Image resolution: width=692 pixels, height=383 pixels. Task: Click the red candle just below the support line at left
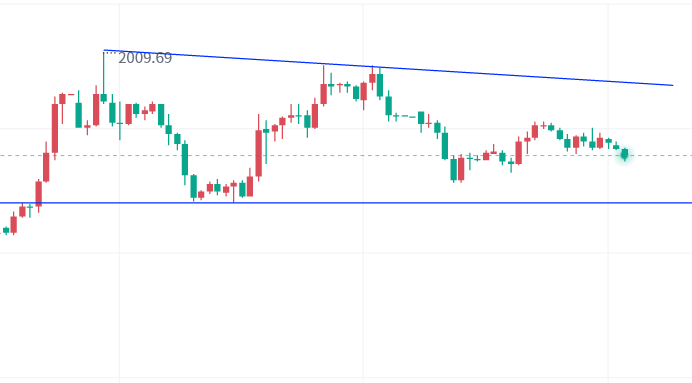pyautogui.click(x=22, y=211)
